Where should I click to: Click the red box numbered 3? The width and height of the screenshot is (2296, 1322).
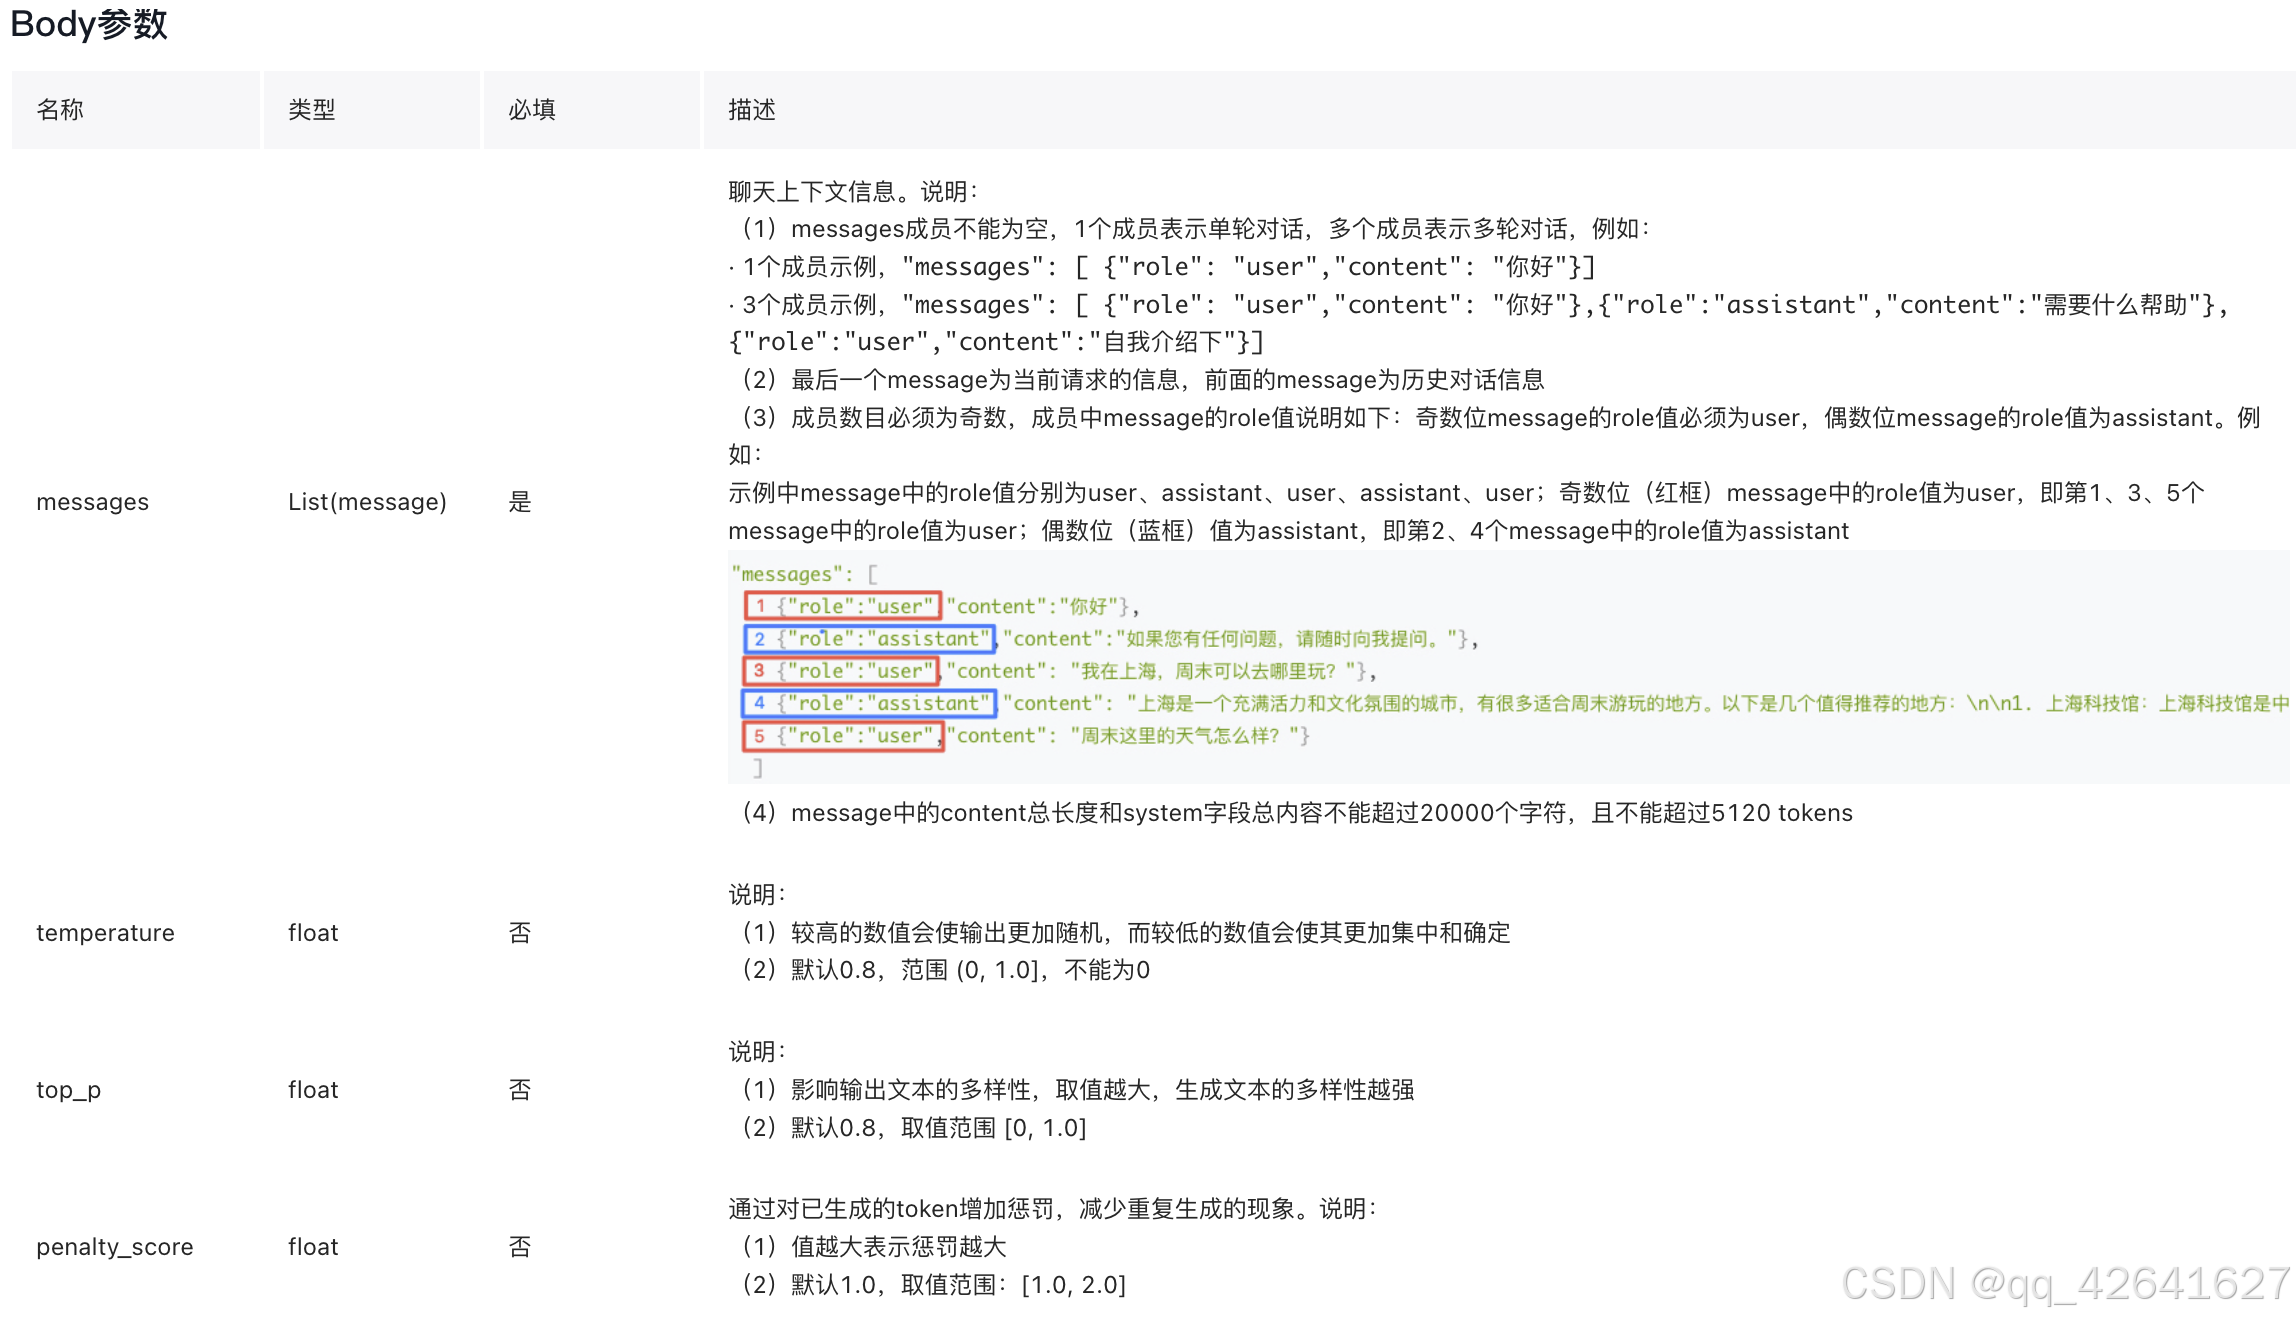843,671
